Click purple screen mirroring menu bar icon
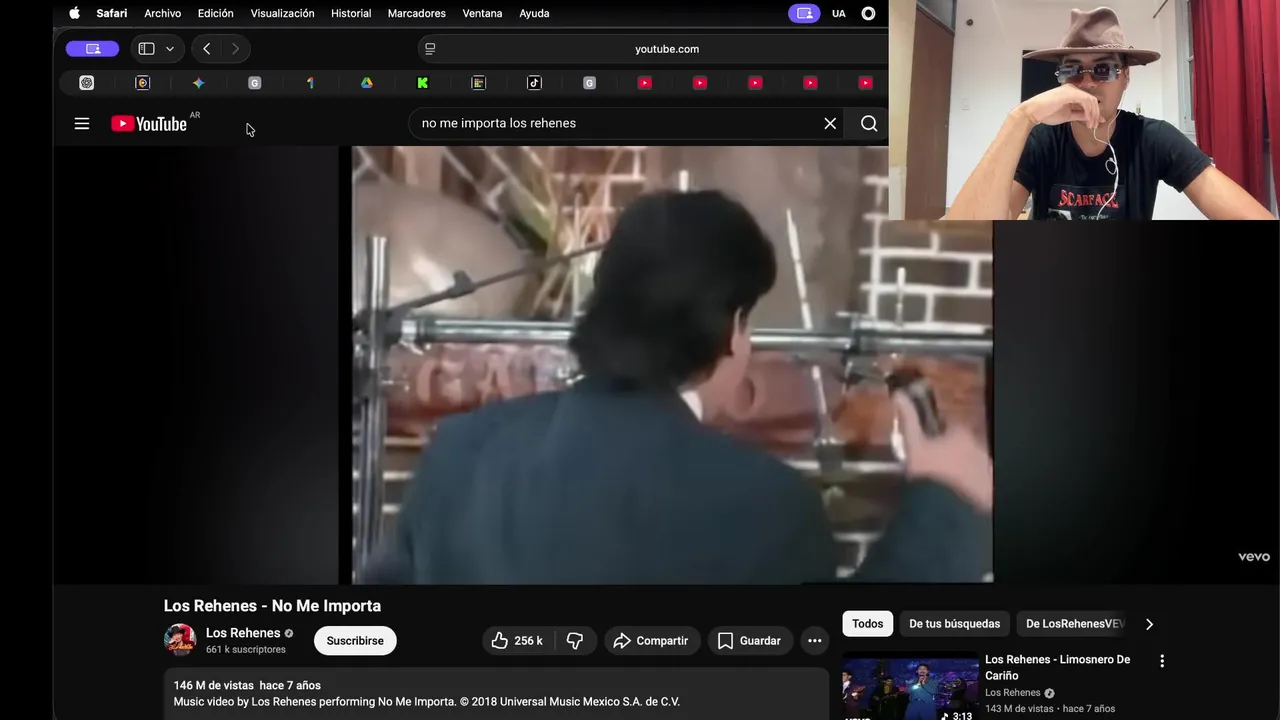The height and width of the screenshot is (720, 1280). pos(804,13)
